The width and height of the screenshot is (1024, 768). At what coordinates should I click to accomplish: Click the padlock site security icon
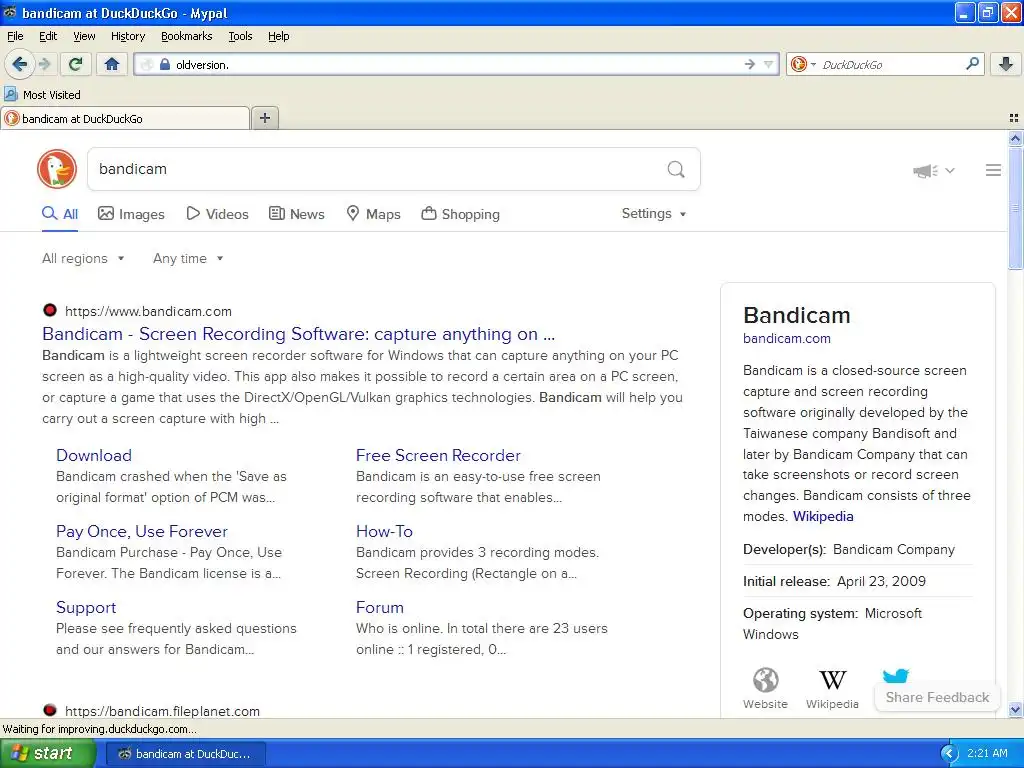(x=165, y=64)
